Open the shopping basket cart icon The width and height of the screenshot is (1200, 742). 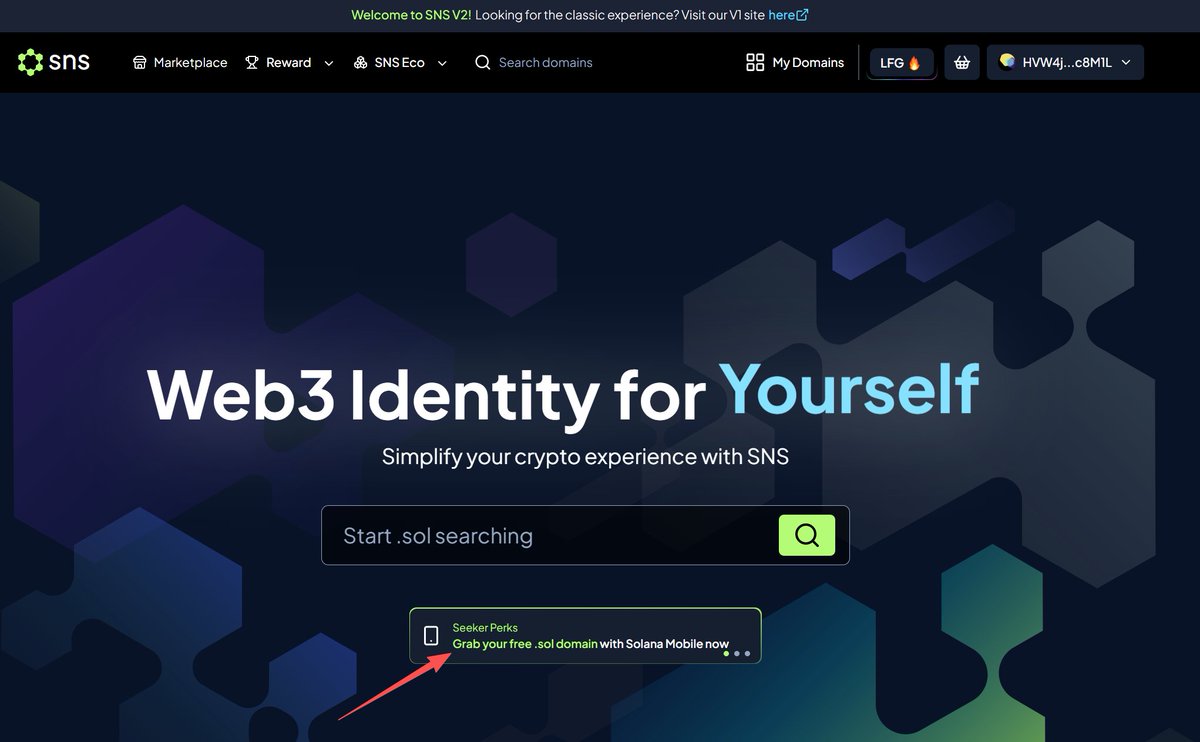coord(962,62)
